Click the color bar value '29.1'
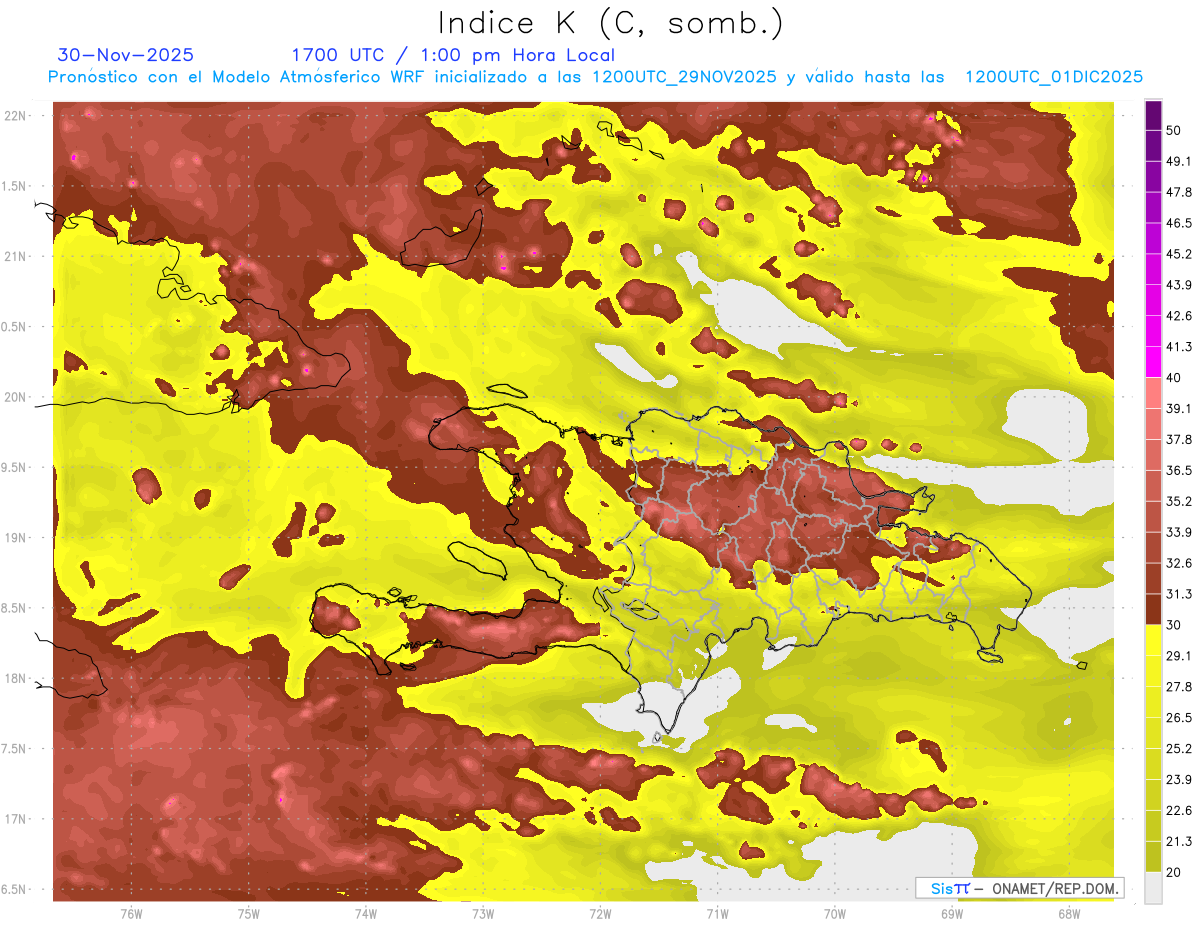This screenshot has height=927, width=1200. coord(1178,655)
